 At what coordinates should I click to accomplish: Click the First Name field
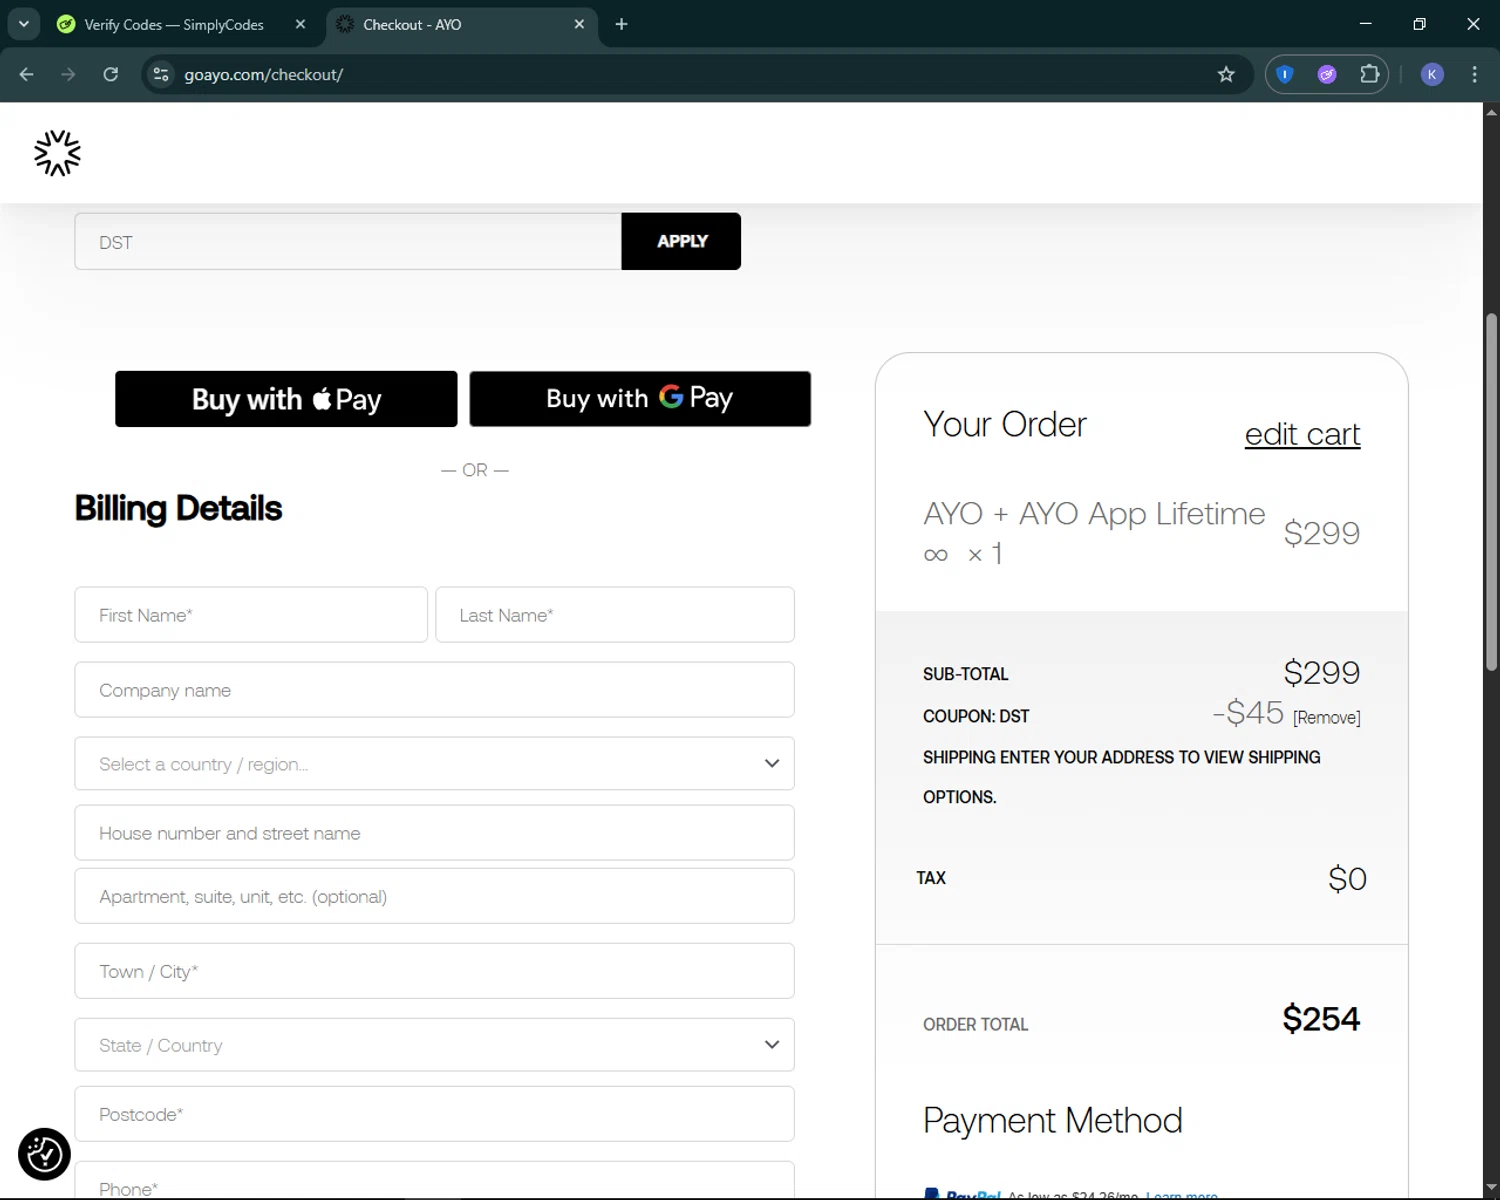(x=251, y=615)
